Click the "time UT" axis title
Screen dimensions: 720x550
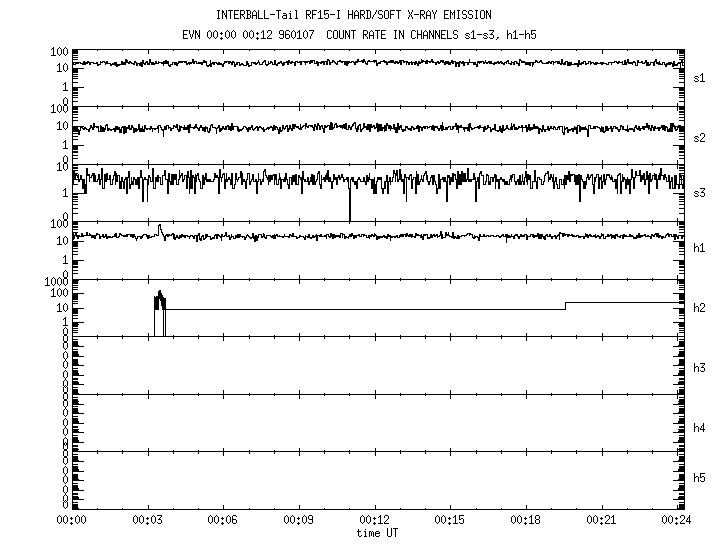pyautogui.click(x=377, y=533)
